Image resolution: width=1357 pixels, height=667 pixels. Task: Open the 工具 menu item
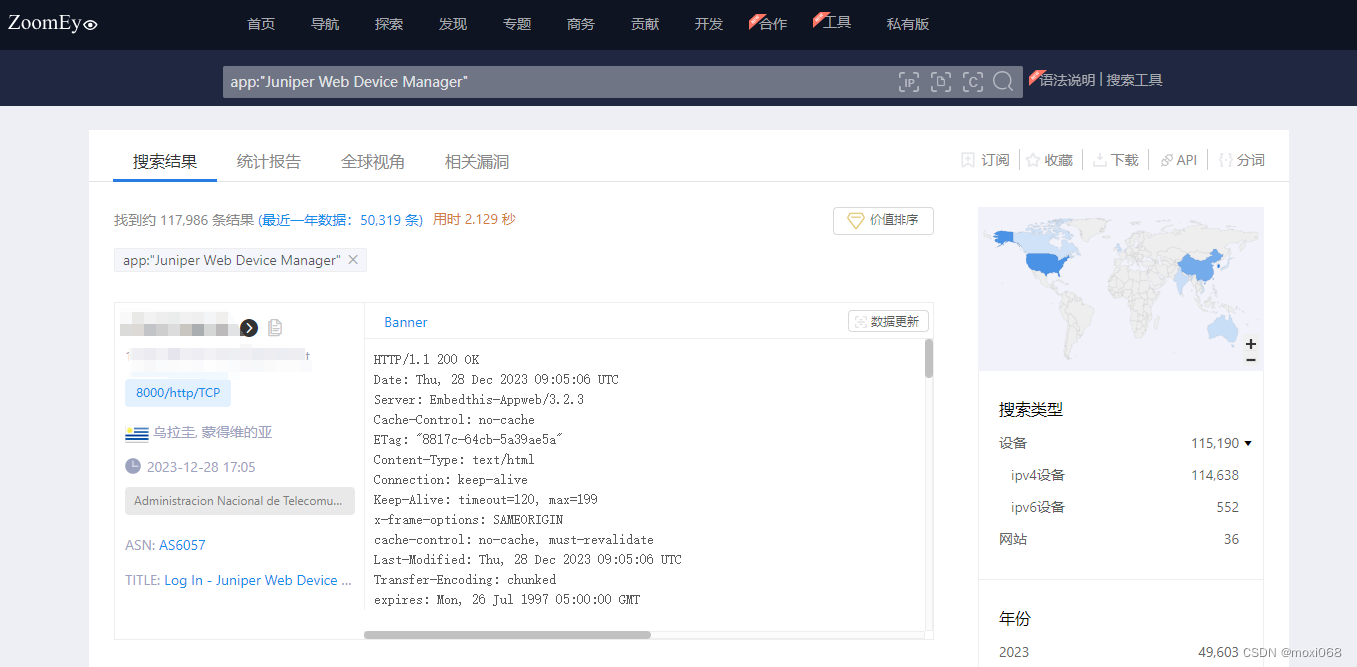click(837, 22)
